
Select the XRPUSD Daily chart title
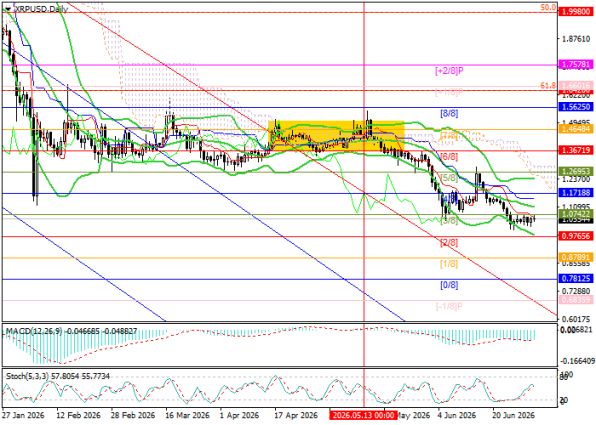[40, 9]
